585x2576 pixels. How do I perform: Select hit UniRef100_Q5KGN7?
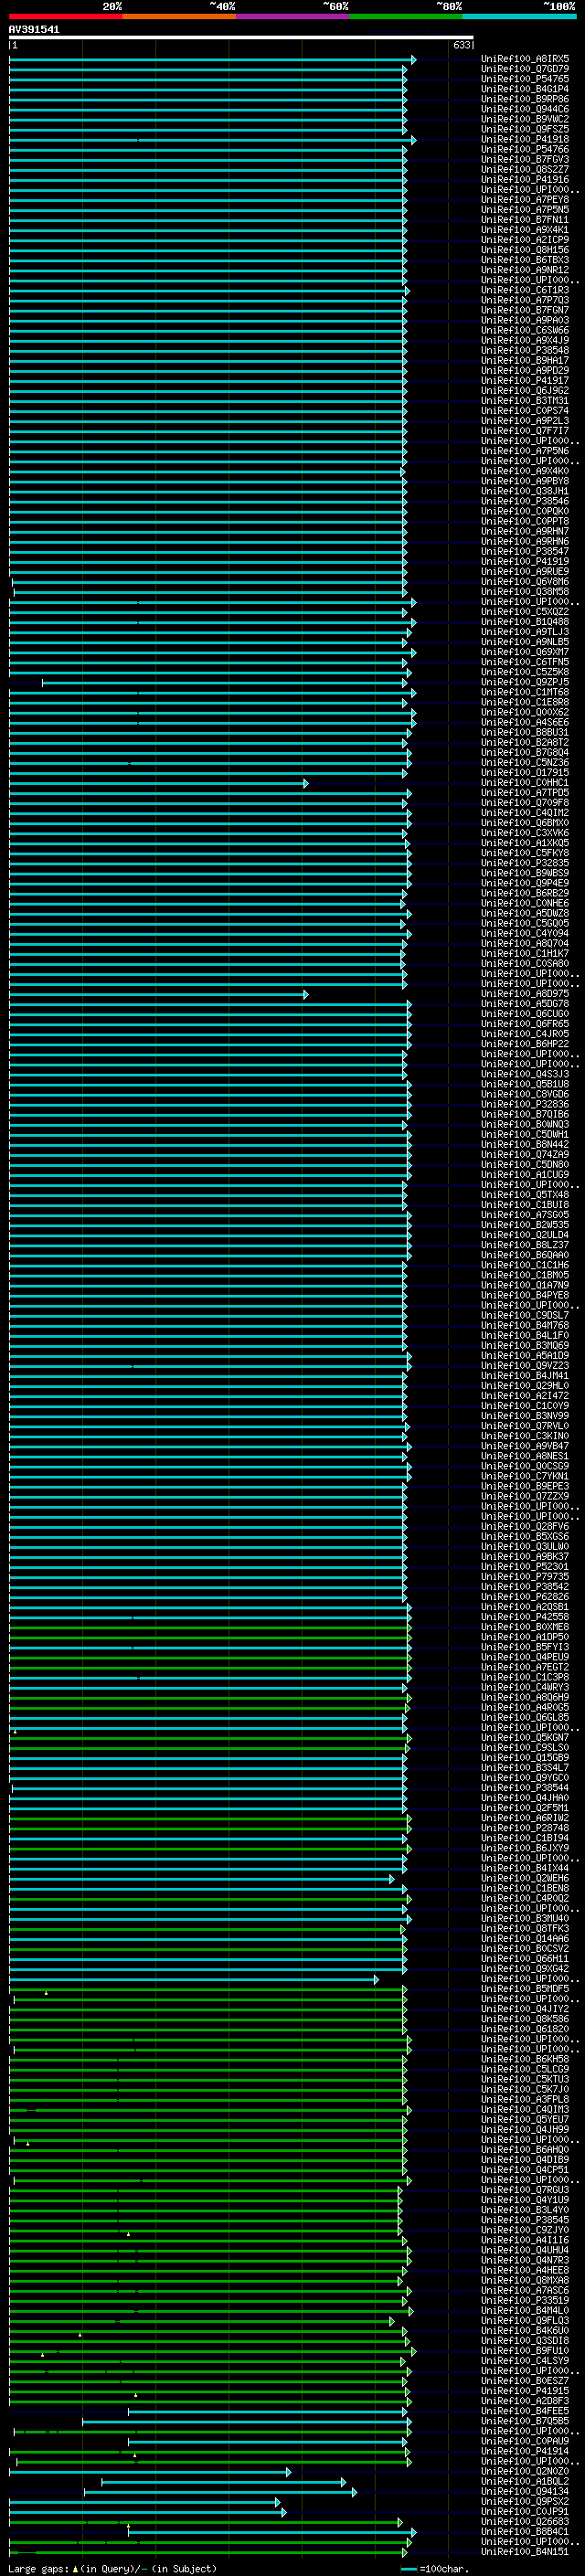pos(525,1738)
